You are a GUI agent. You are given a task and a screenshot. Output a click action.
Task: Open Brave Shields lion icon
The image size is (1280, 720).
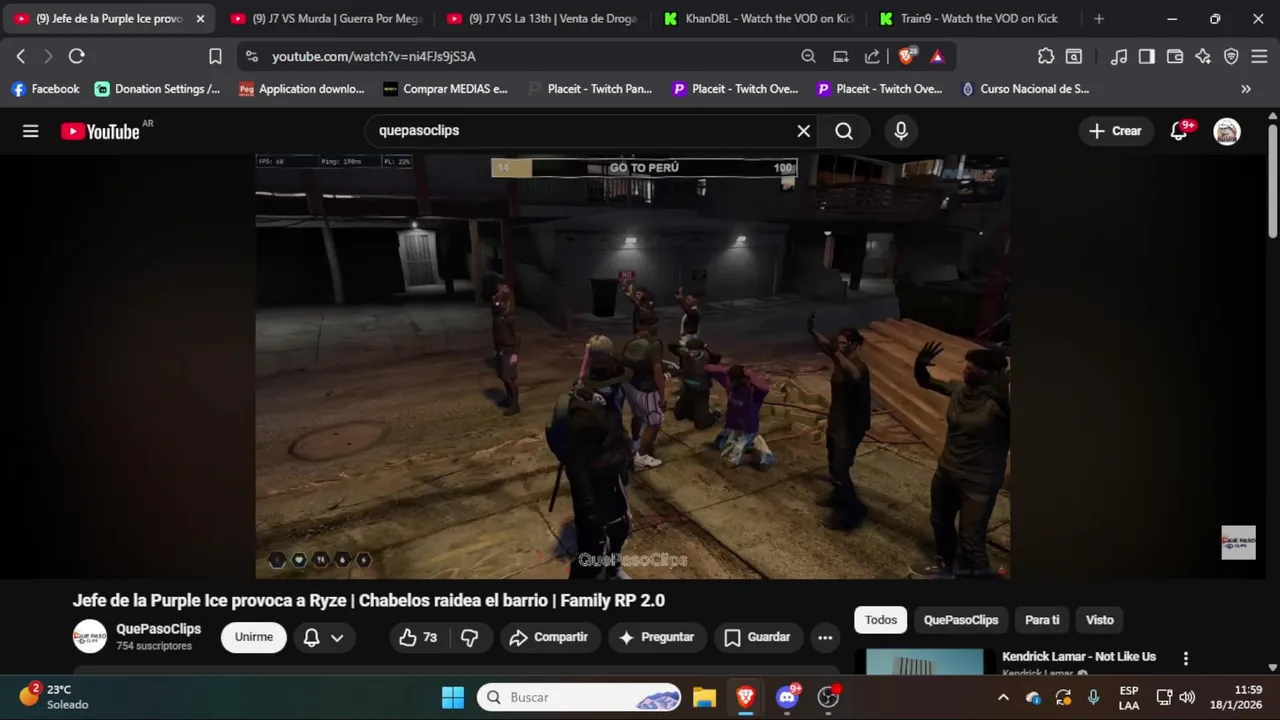coord(906,56)
